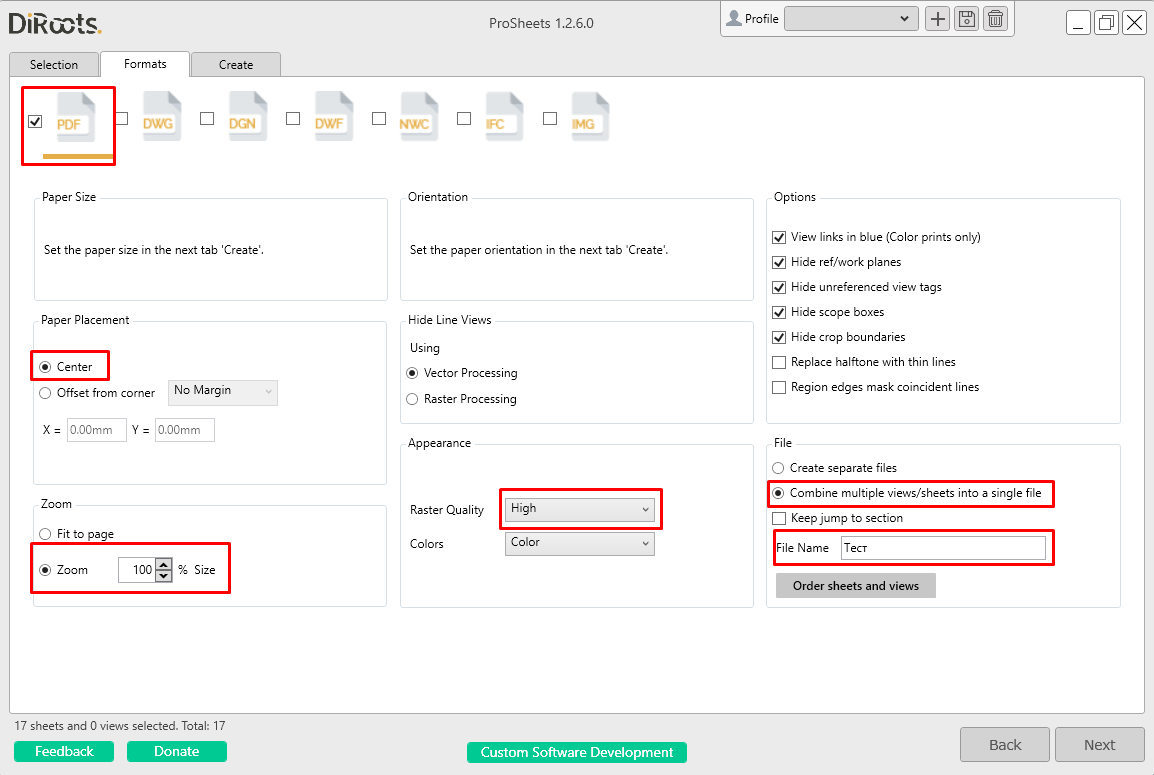Screen dimensions: 1154x775
Task: Open the Selection tab
Action: (54, 64)
